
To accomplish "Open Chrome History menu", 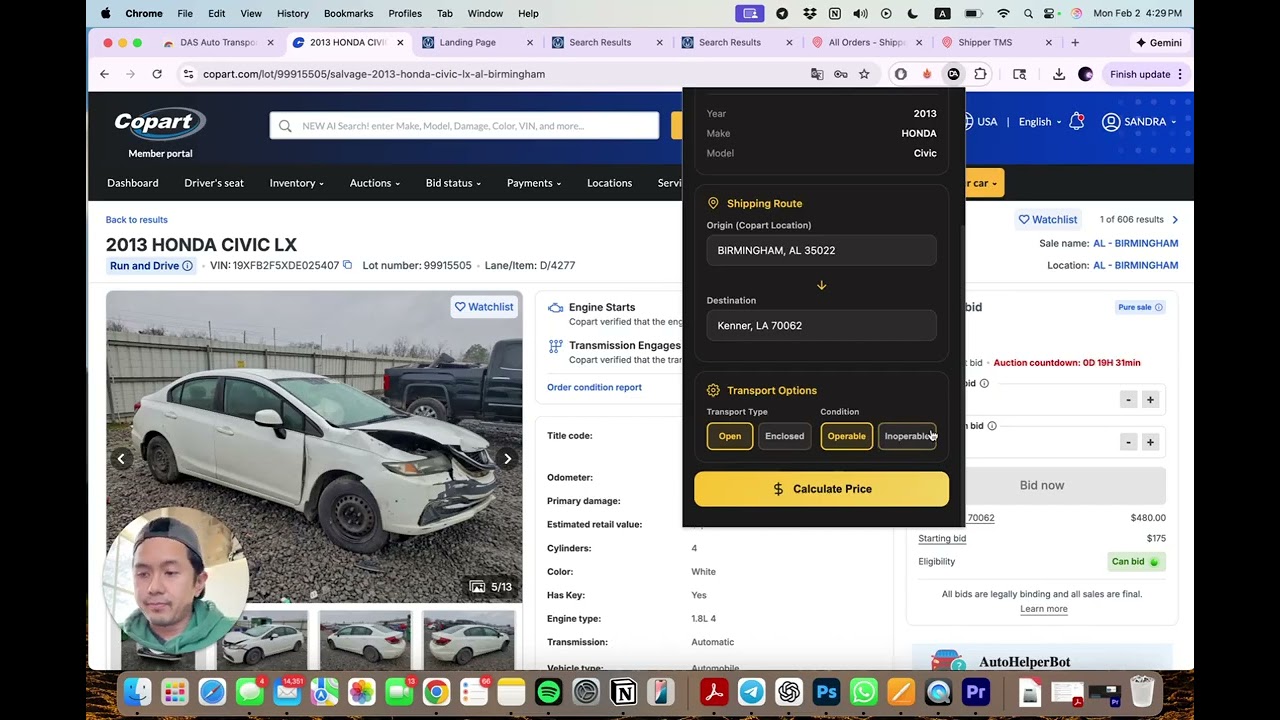I will [293, 13].
